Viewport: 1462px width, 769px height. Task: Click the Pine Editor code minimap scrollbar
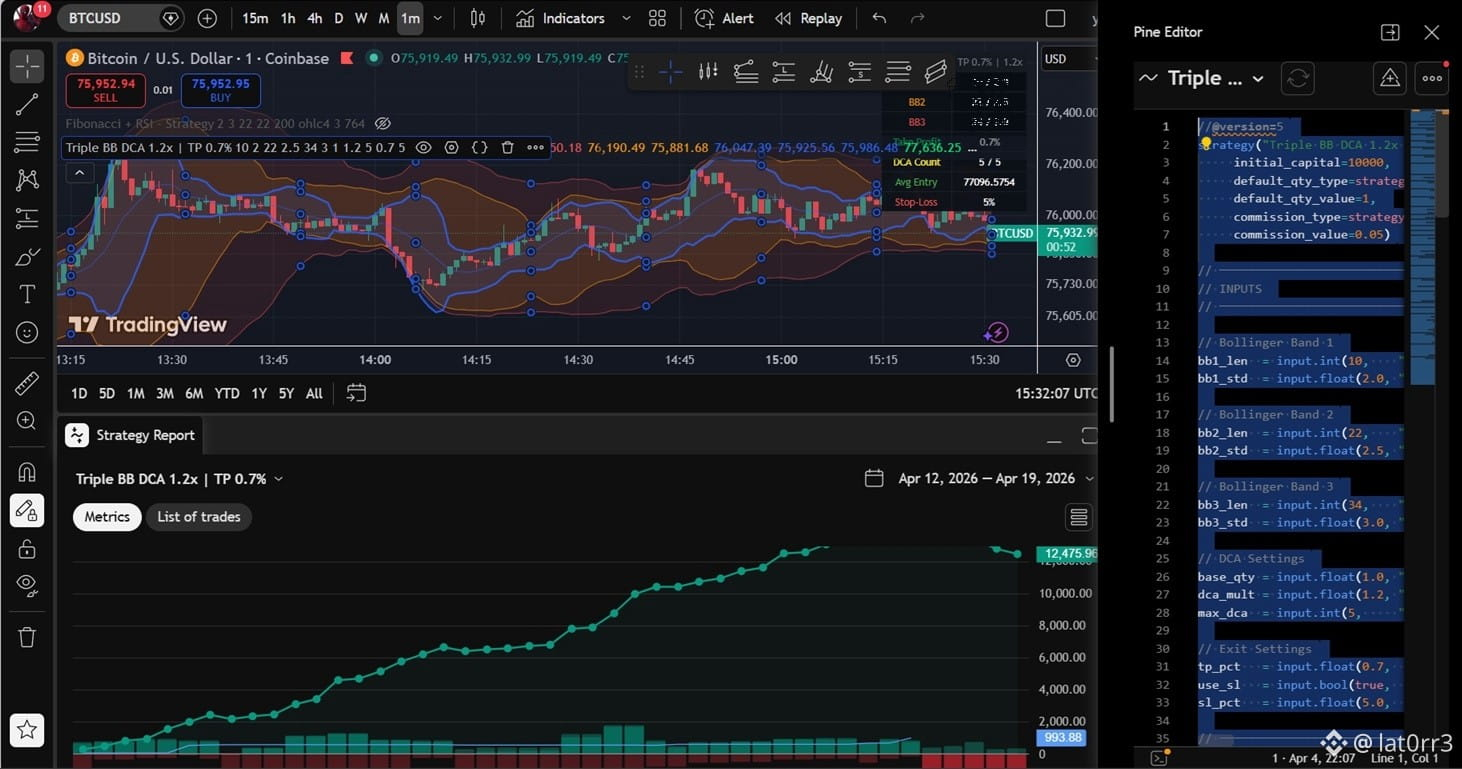(1419, 249)
